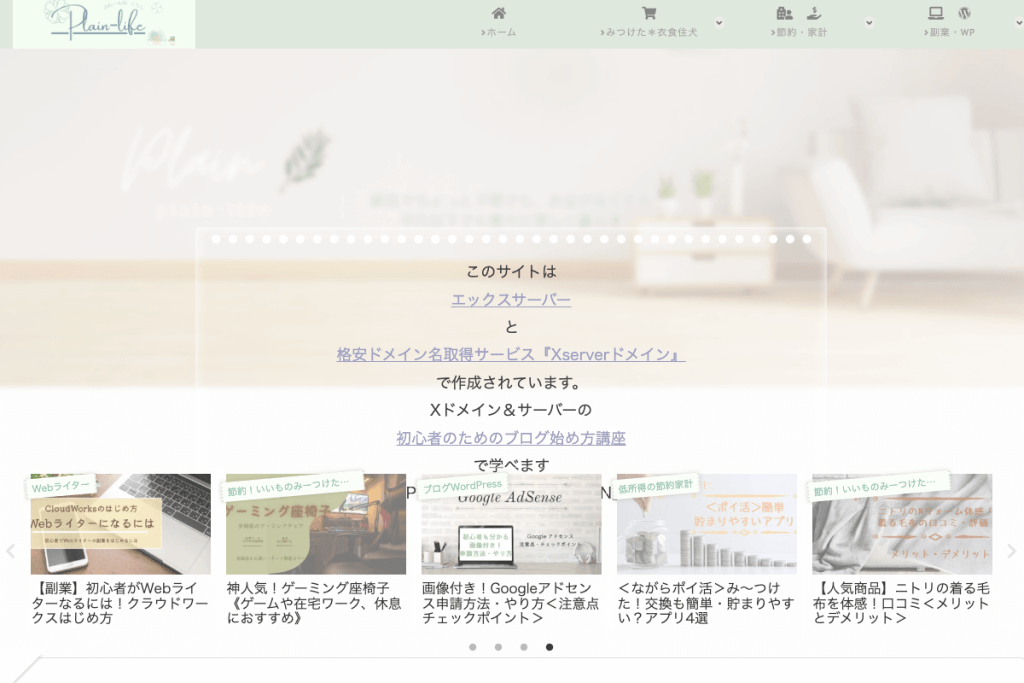
Task: Click the ブログ始め方講座 link
Action: pos(511,439)
